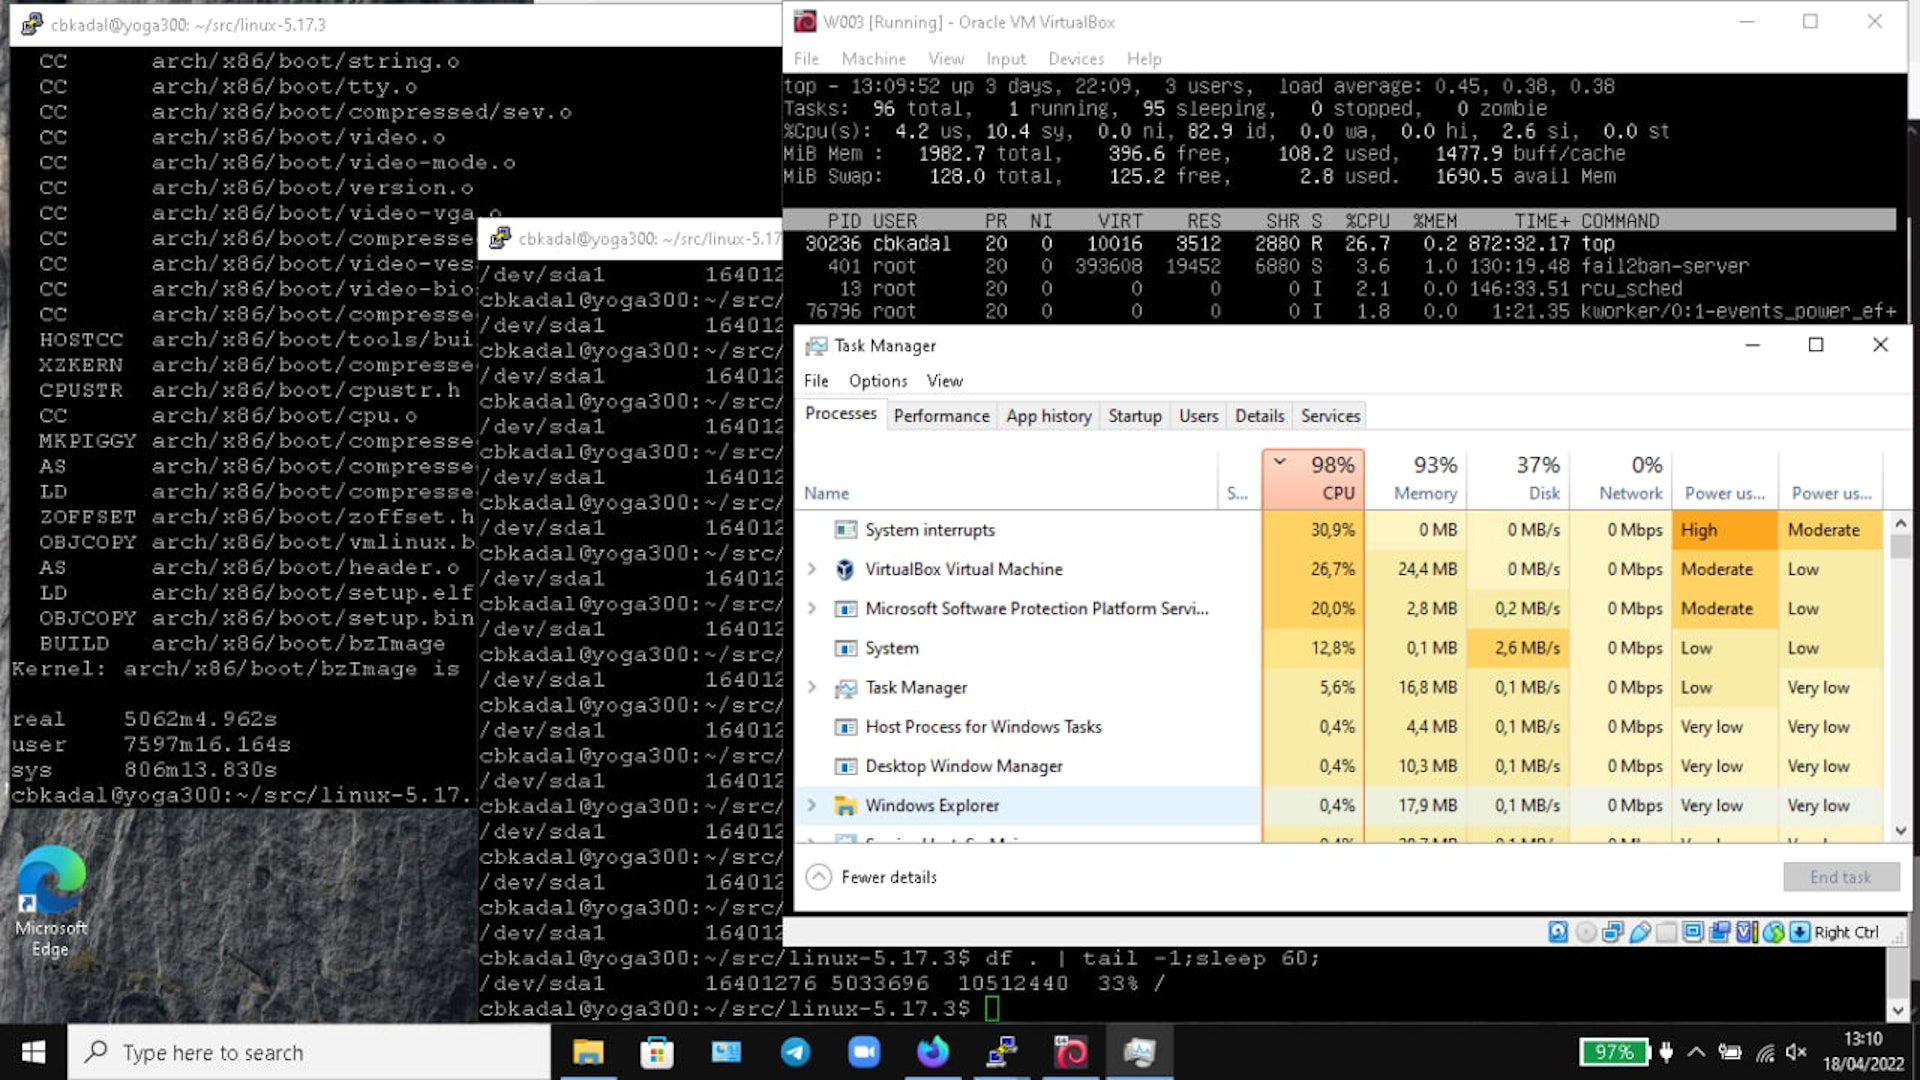Sort processes by Memory column
Screen dimensions: 1920x1080
(x=1417, y=478)
